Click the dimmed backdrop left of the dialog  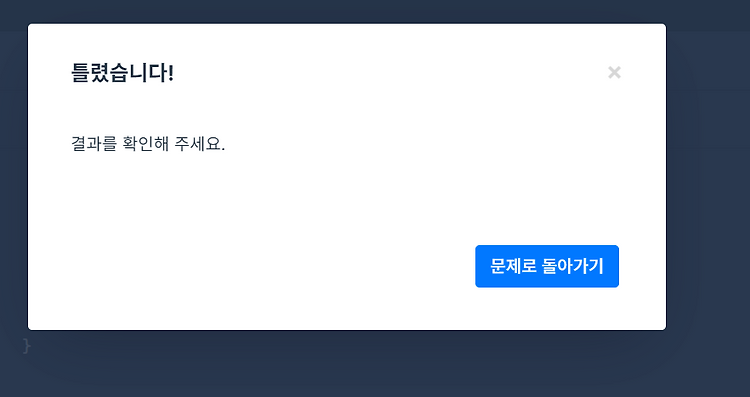point(13,177)
